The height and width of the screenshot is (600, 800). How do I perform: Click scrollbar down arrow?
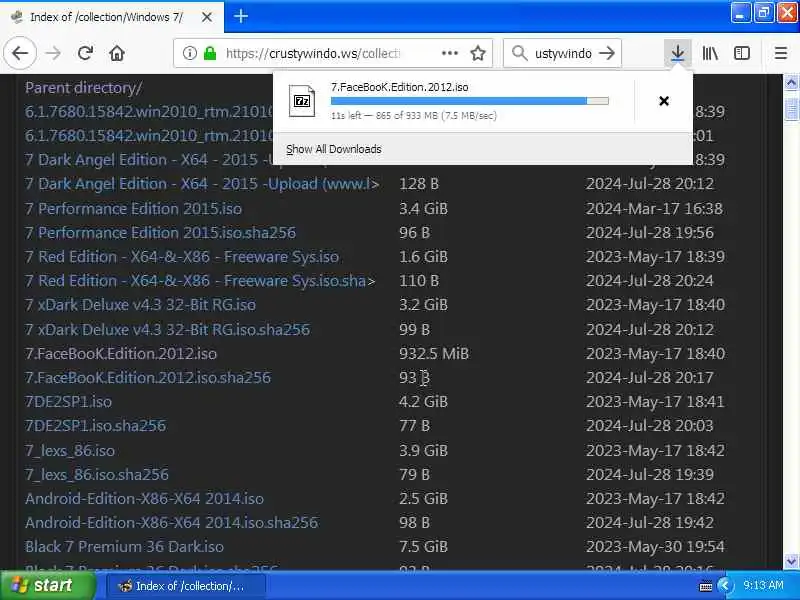coord(791,561)
